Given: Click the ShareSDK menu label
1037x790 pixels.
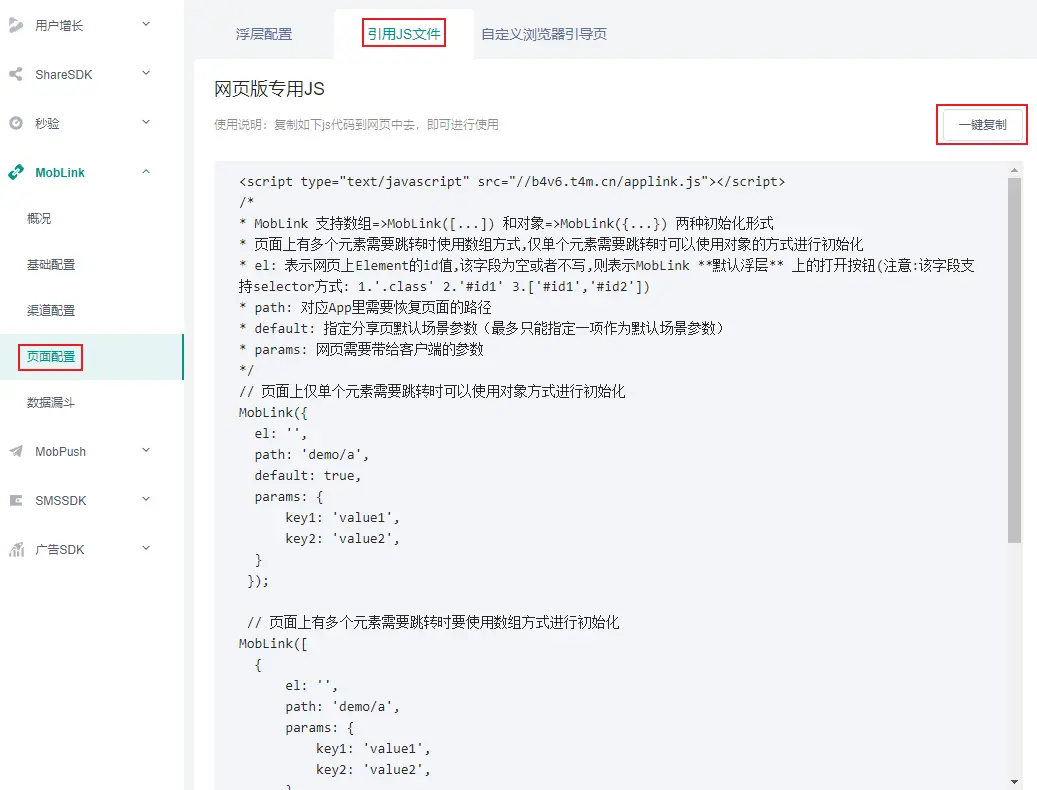Looking at the screenshot, I should tap(63, 75).
